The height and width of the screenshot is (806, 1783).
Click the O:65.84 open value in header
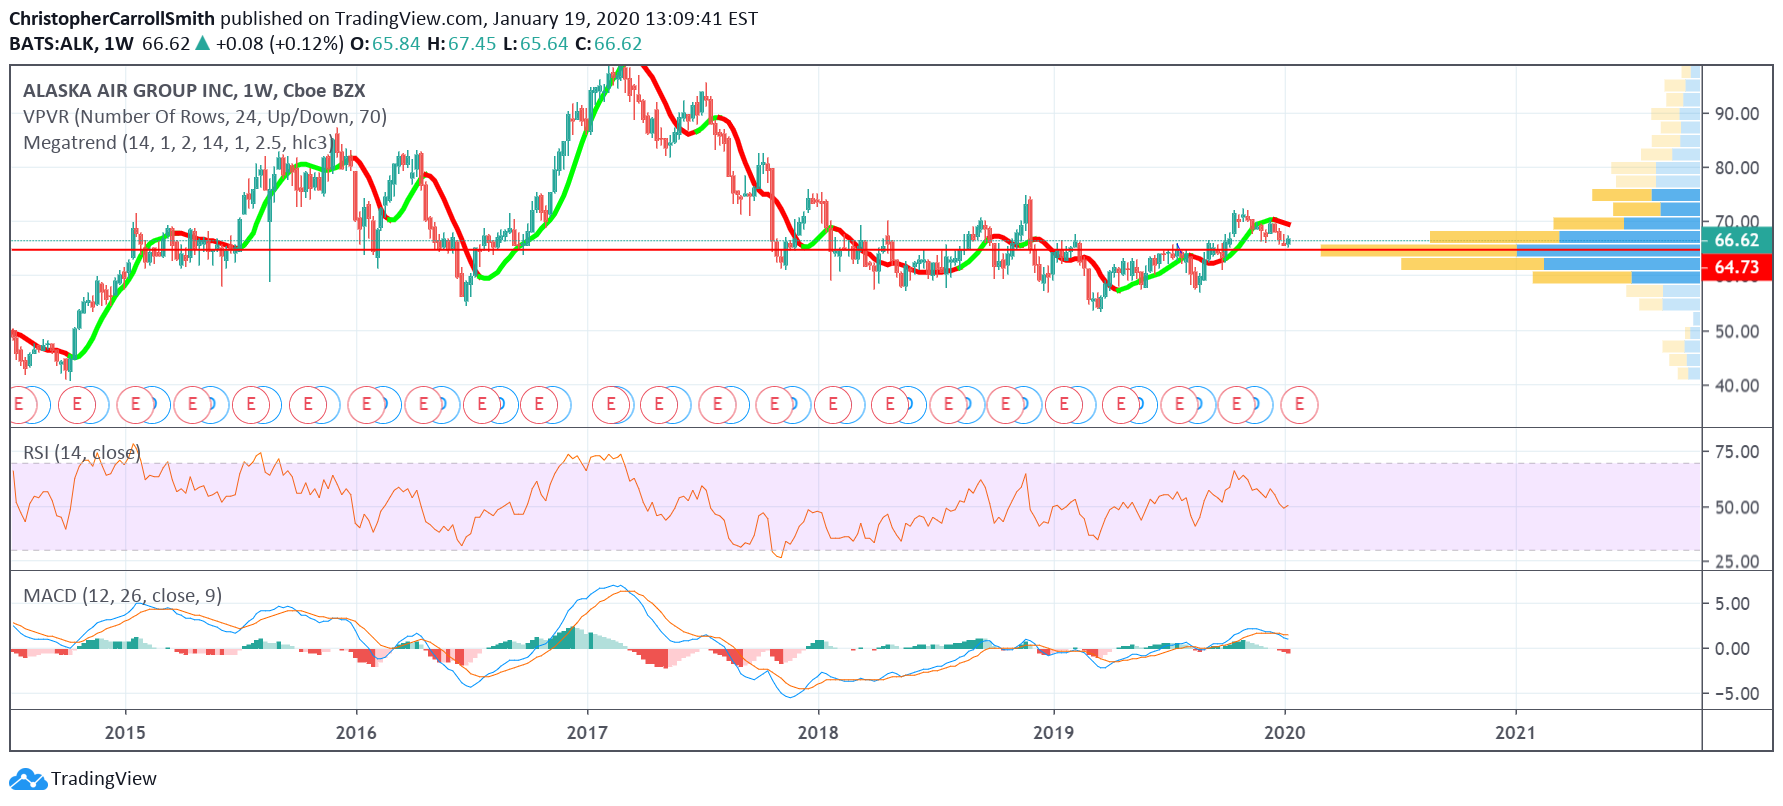pyautogui.click(x=385, y=44)
